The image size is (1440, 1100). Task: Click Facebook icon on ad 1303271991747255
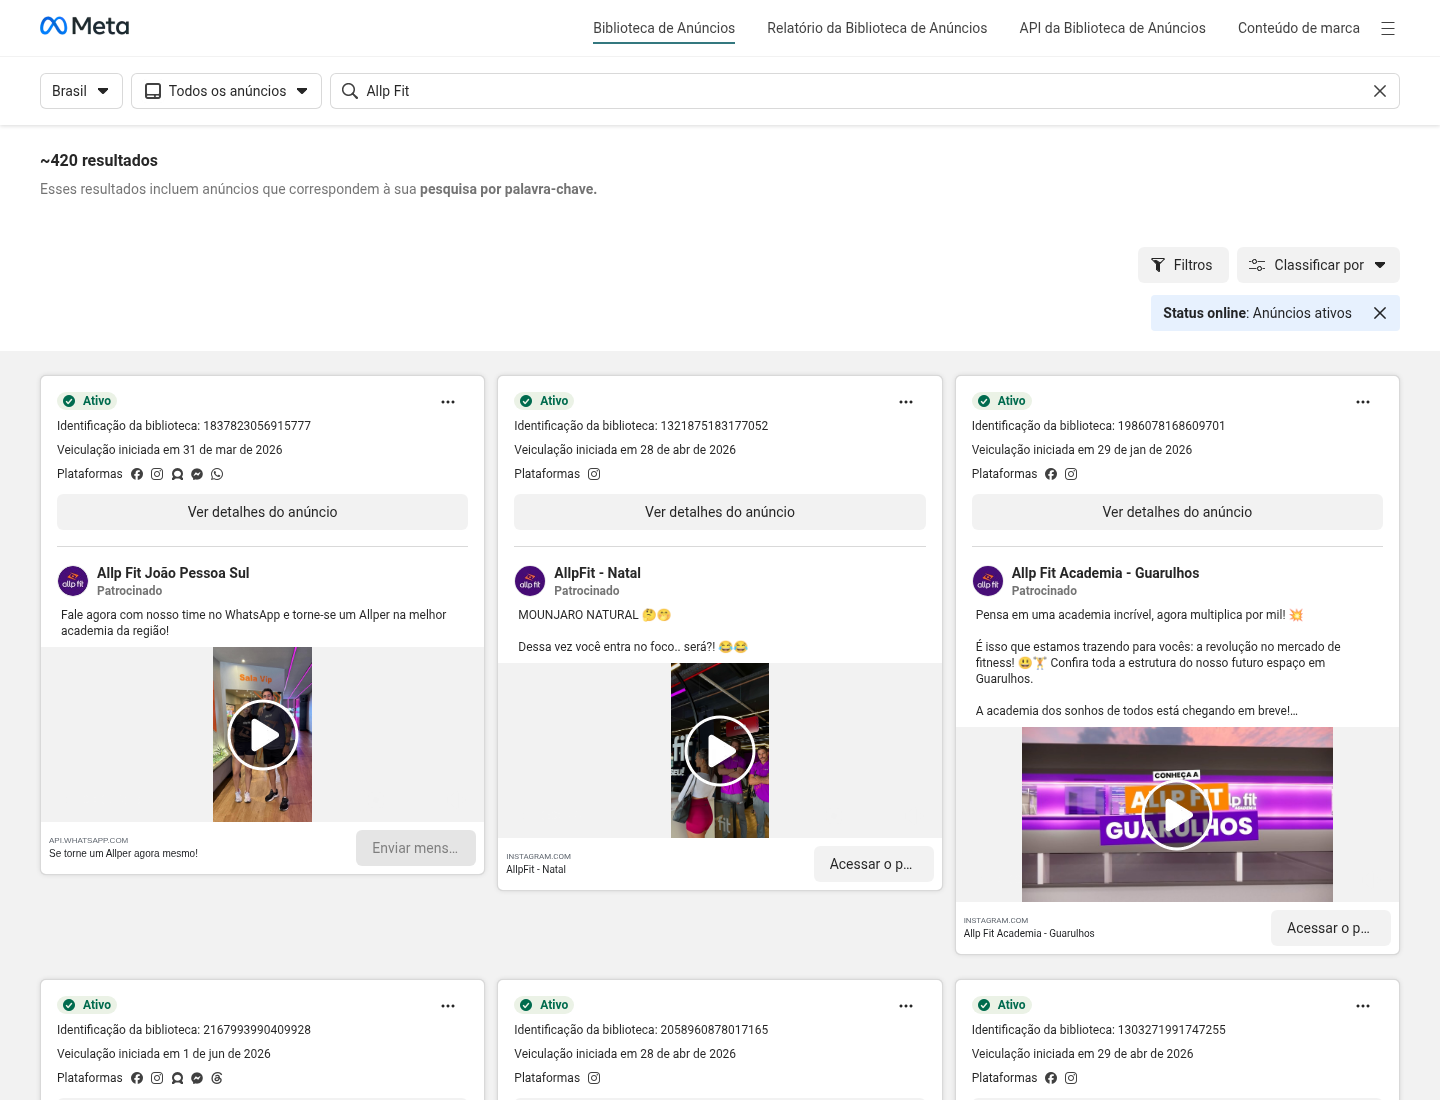1051,1078
